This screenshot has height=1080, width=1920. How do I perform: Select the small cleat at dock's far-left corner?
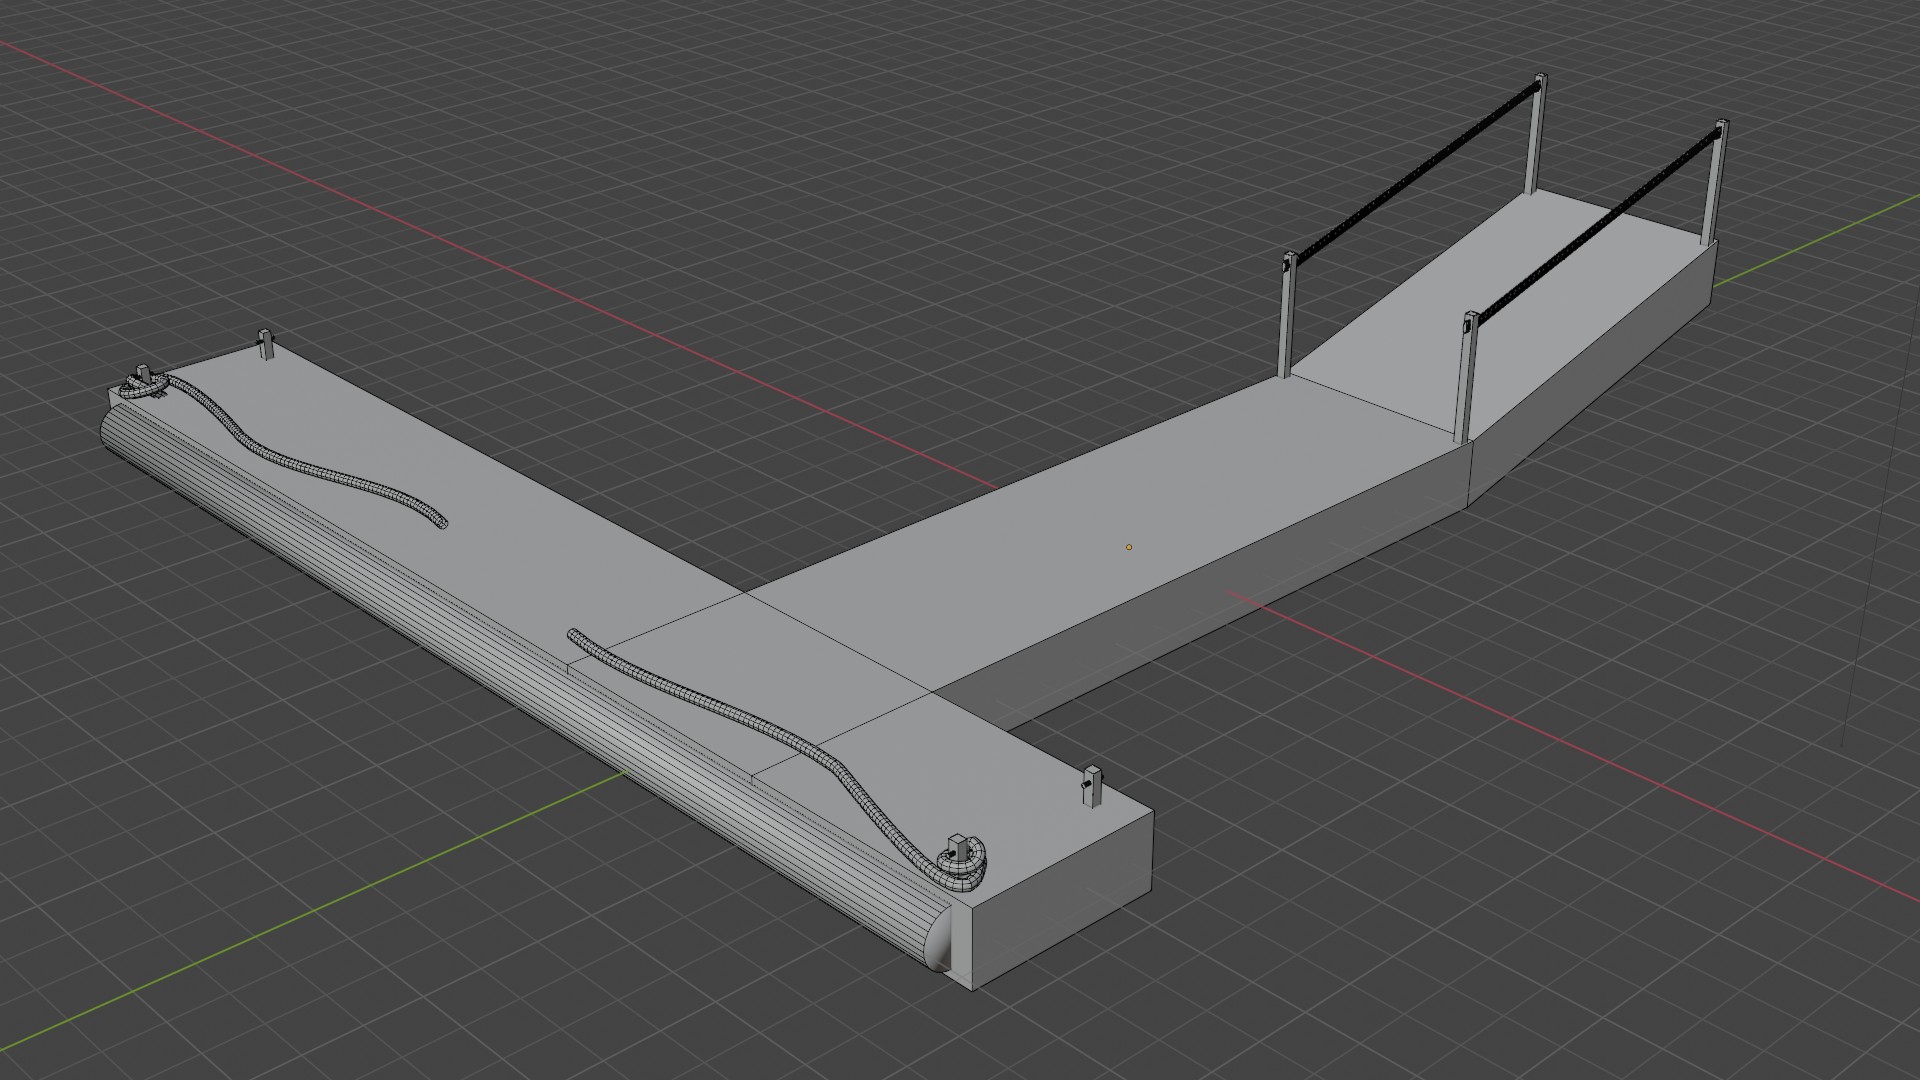point(265,343)
